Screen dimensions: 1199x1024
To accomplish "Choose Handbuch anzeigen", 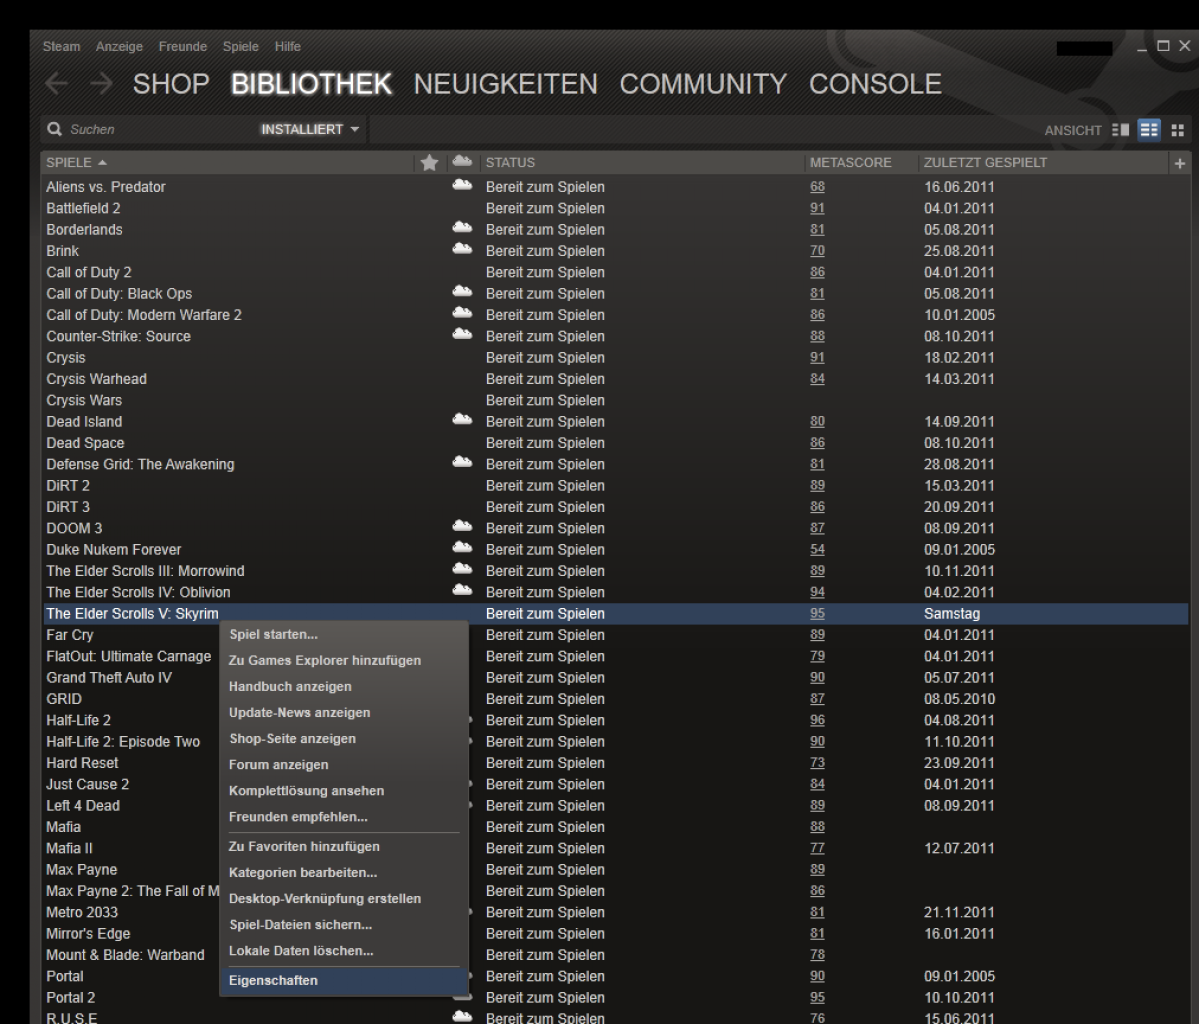I will [x=344, y=687].
